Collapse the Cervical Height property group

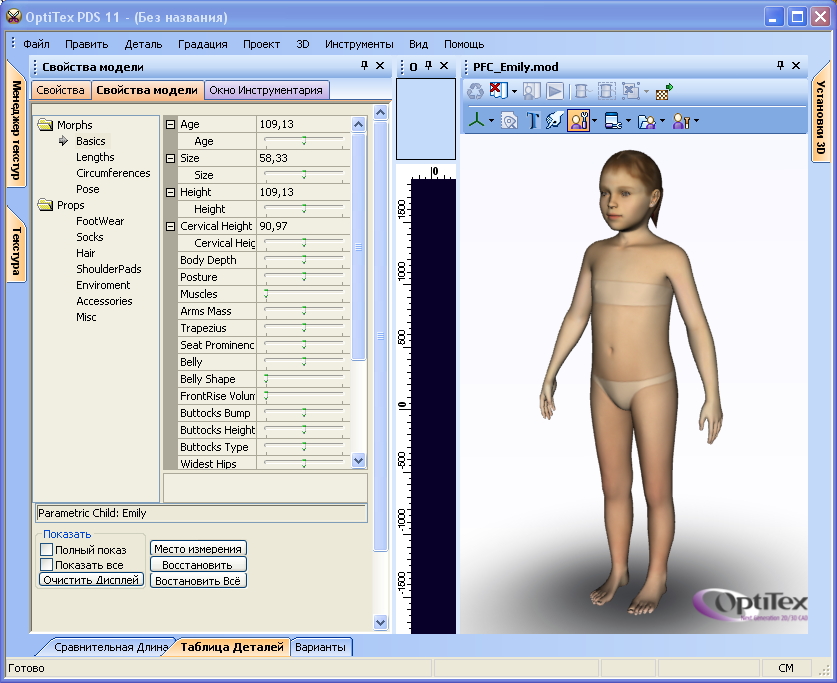click(170, 227)
